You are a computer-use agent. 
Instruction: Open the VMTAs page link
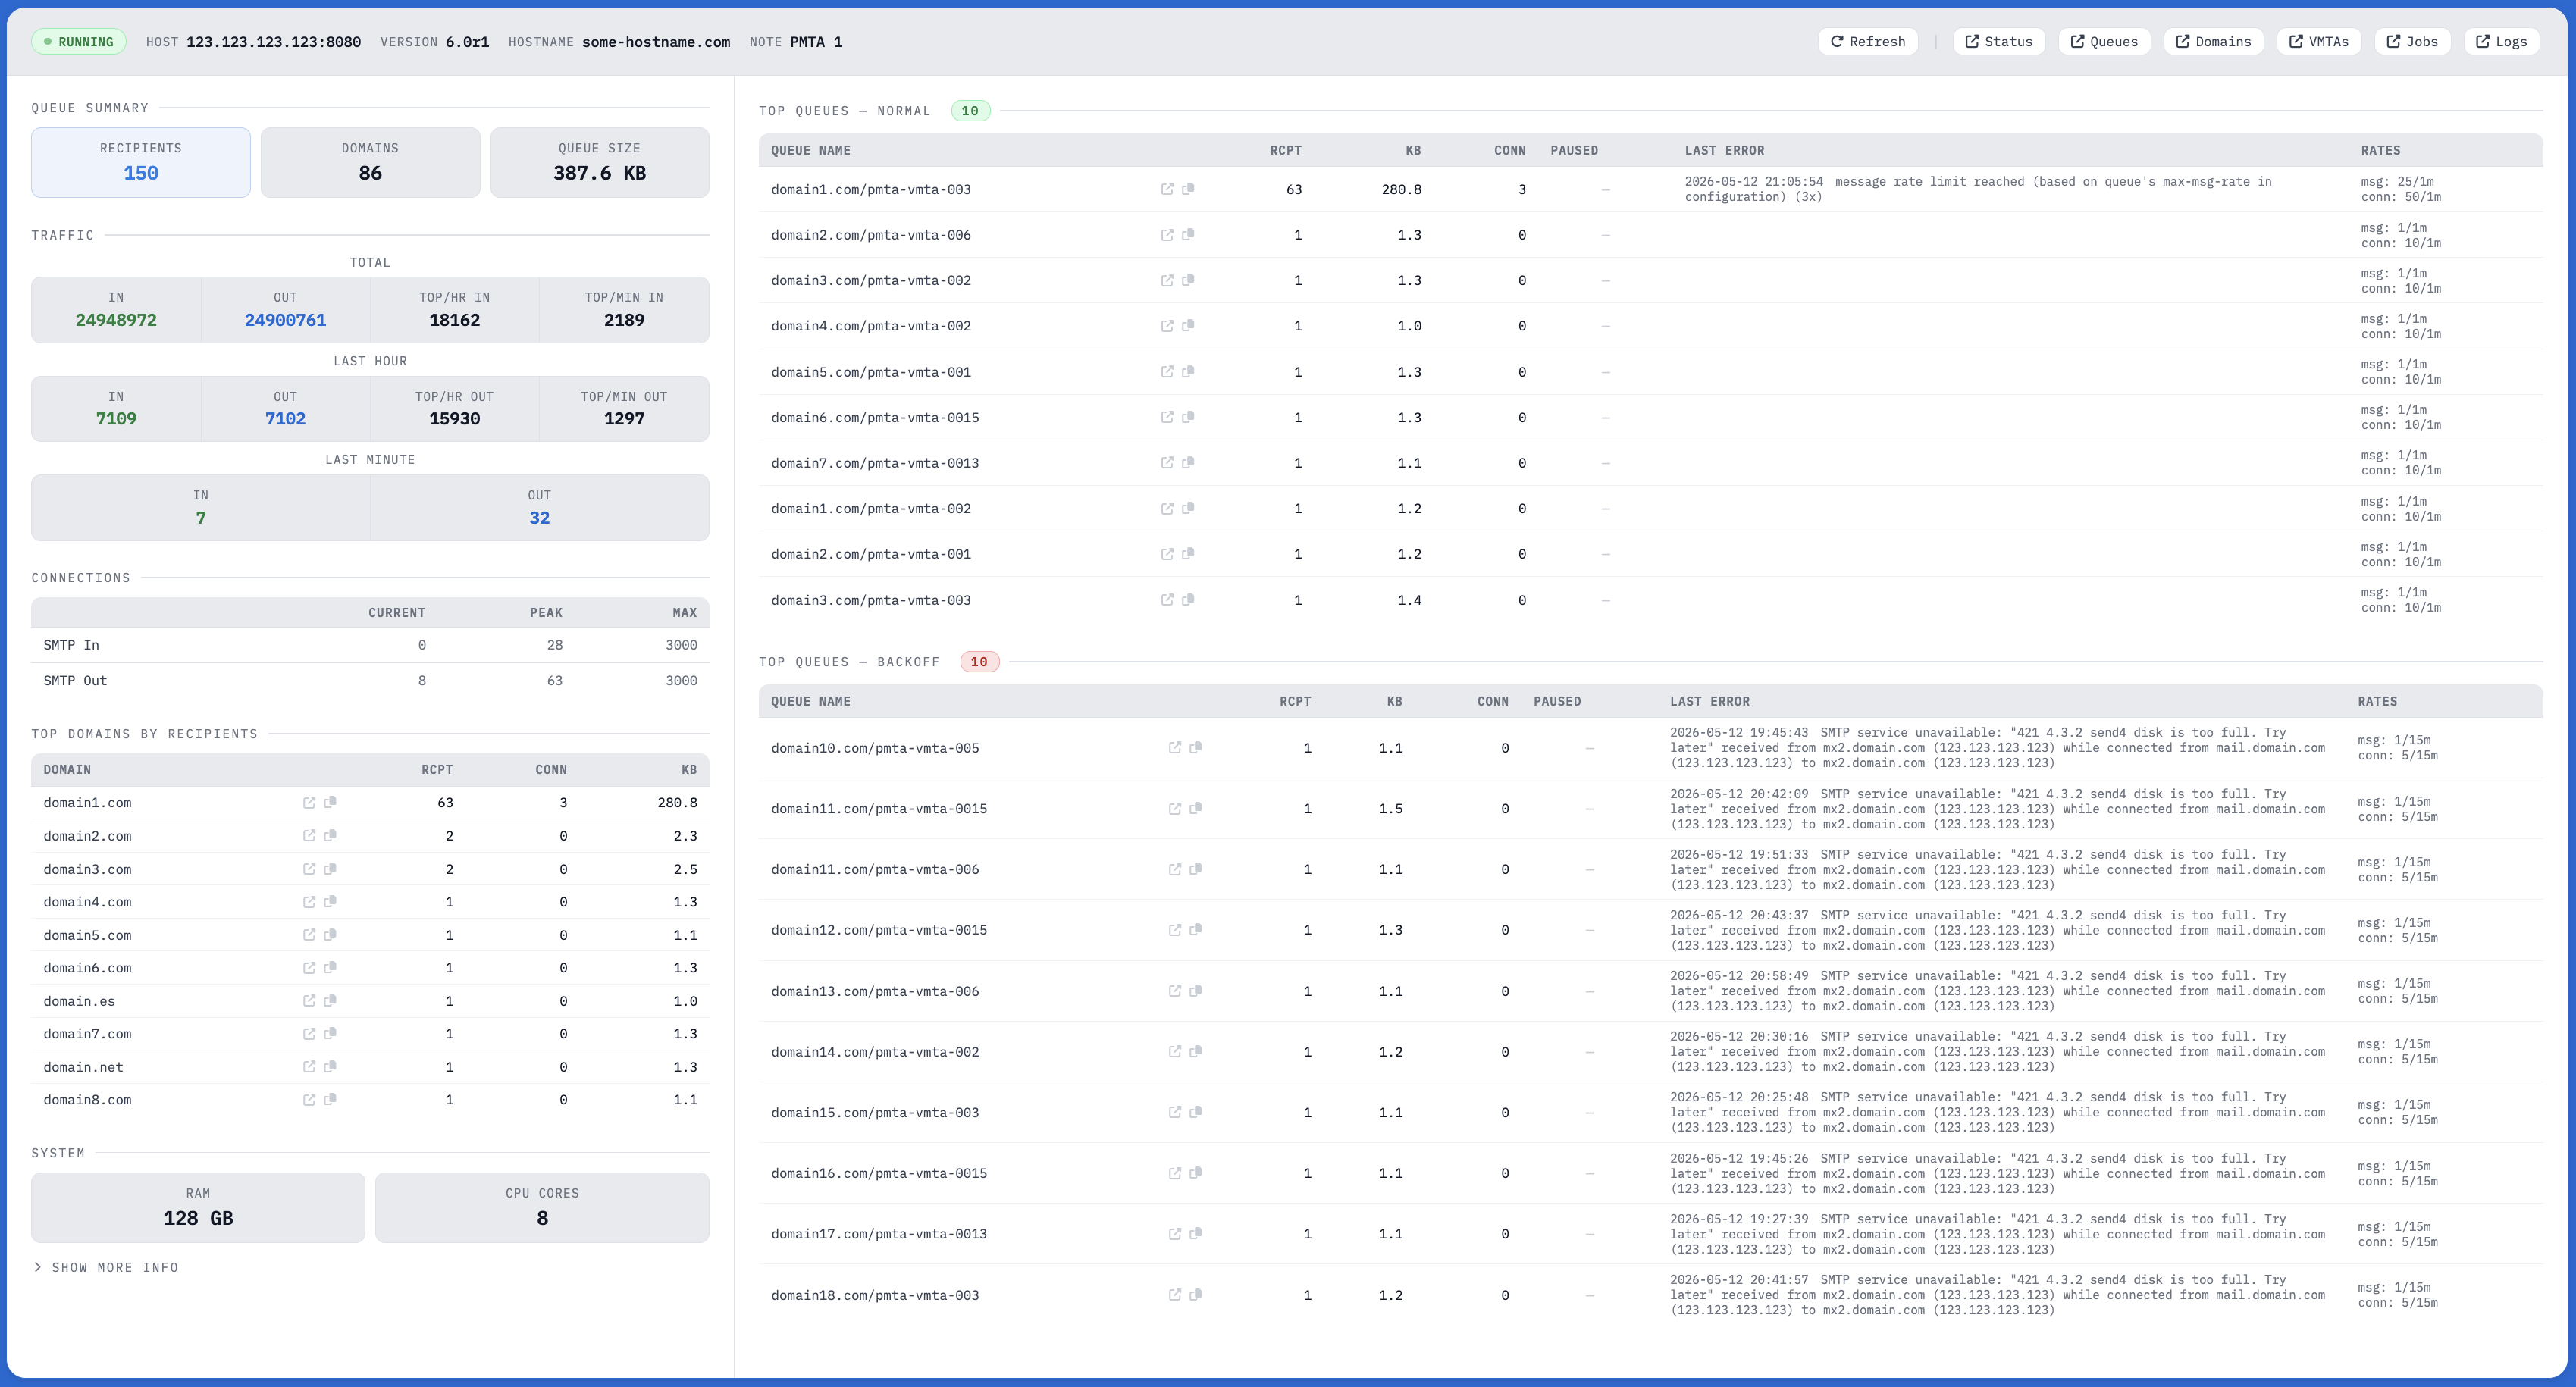(x=2319, y=42)
